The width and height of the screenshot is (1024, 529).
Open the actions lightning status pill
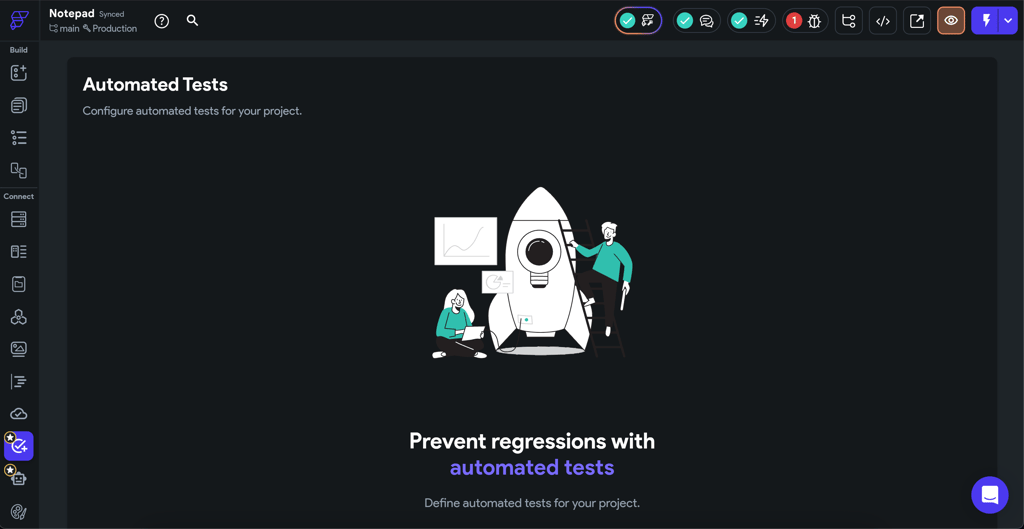pyautogui.click(x=752, y=21)
